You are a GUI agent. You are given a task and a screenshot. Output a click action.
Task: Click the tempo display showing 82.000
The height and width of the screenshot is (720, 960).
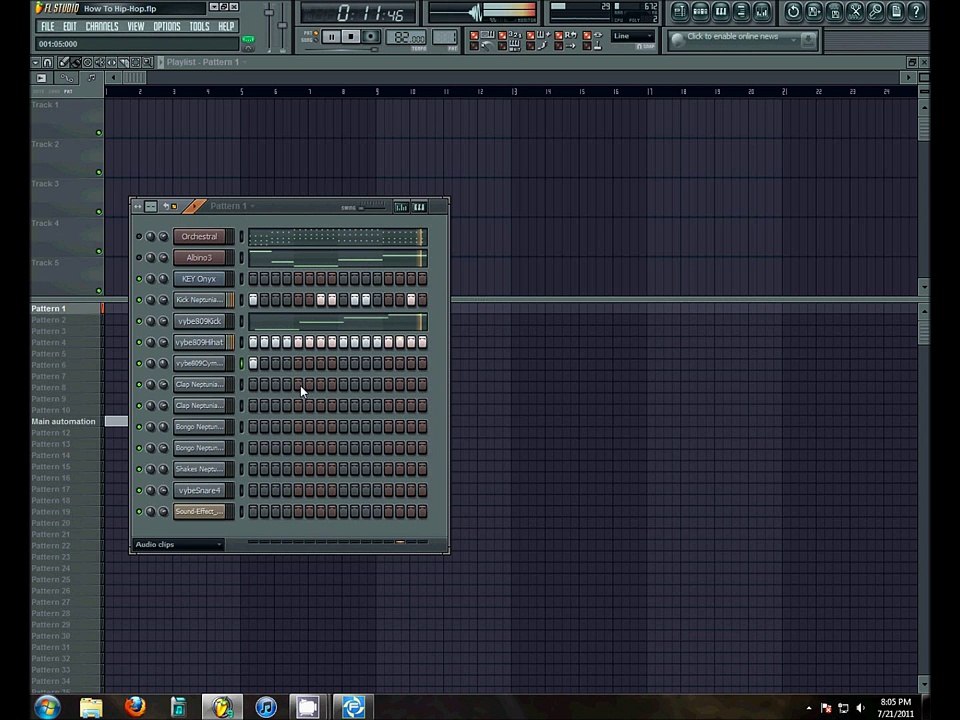pyautogui.click(x=407, y=38)
